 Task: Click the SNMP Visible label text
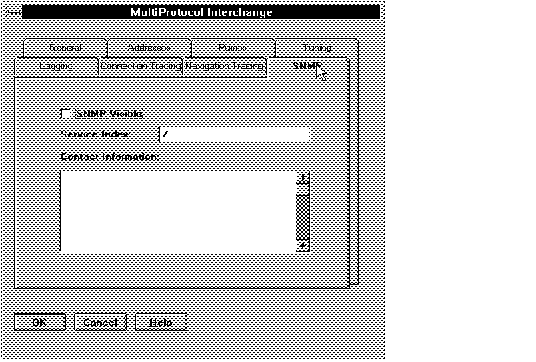click(x=109, y=114)
